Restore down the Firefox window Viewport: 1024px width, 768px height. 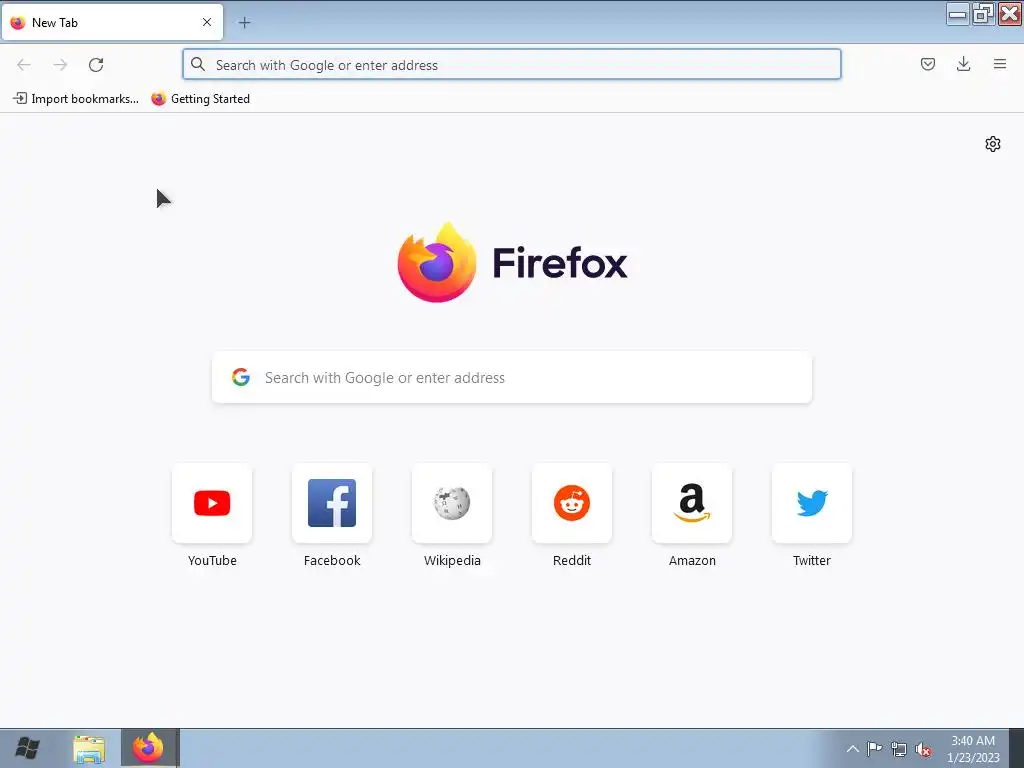(982, 14)
